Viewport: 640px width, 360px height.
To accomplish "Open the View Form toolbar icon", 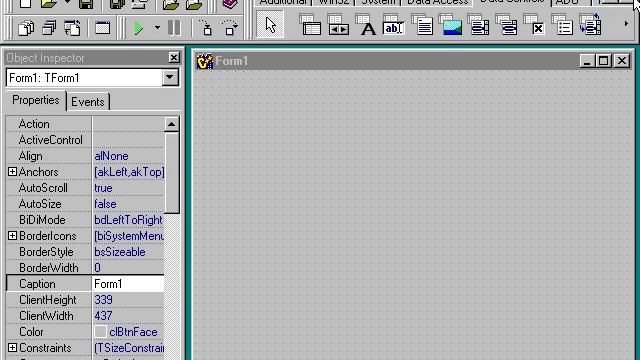I will (x=49, y=28).
